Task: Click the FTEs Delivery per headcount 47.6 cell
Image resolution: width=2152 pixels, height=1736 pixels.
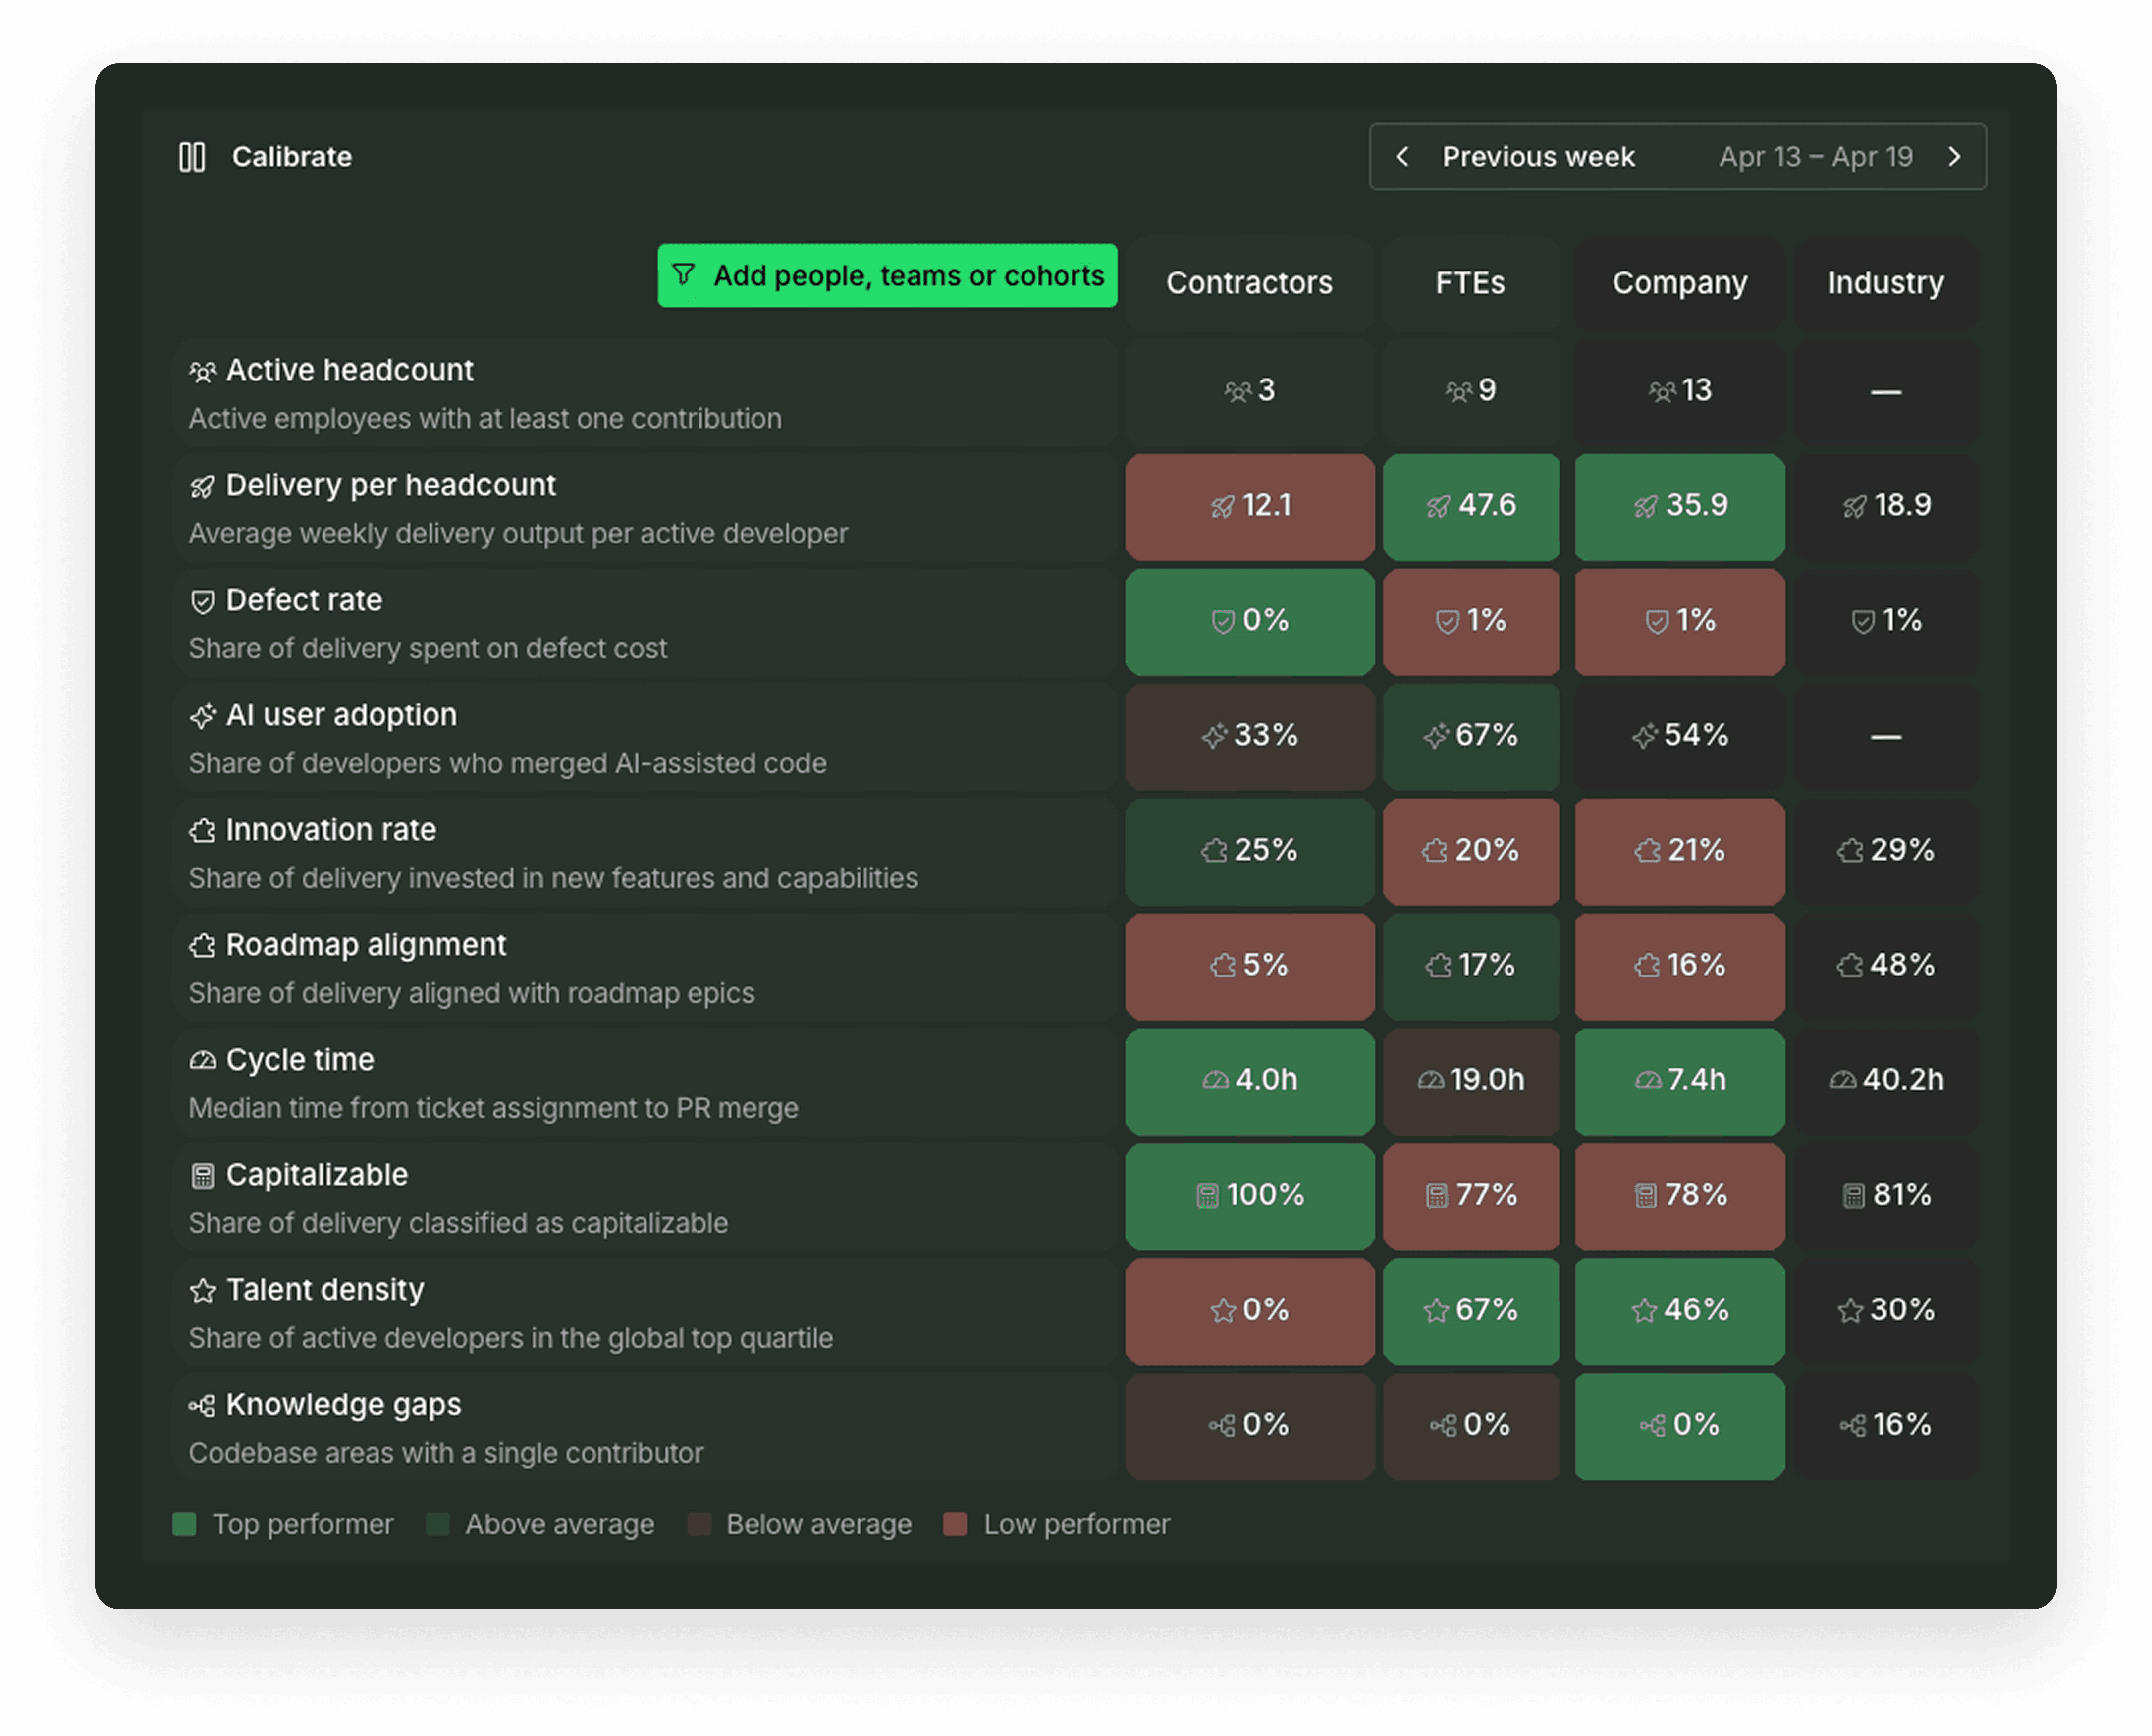Action: (1470, 506)
